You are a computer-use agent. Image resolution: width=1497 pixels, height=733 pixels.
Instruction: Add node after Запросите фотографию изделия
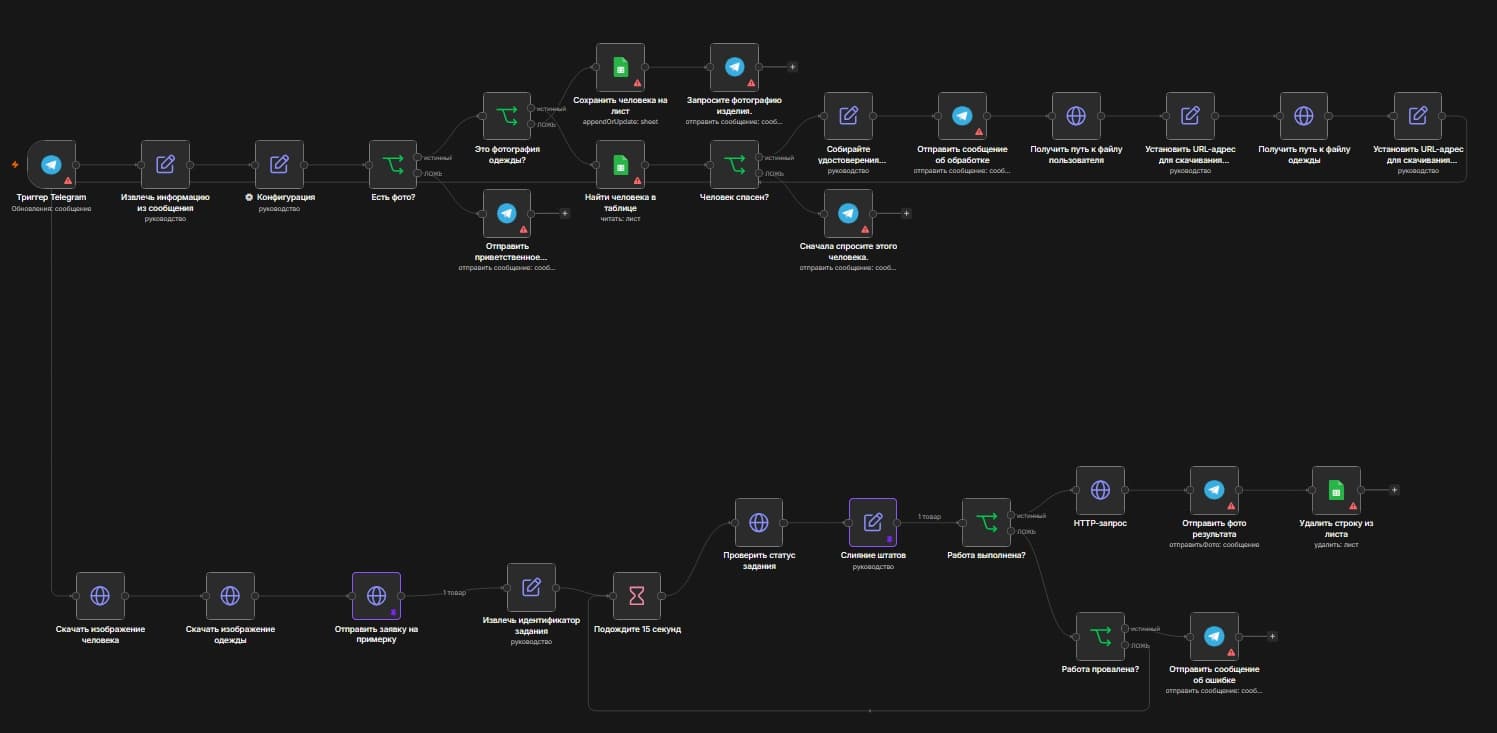pos(792,67)
